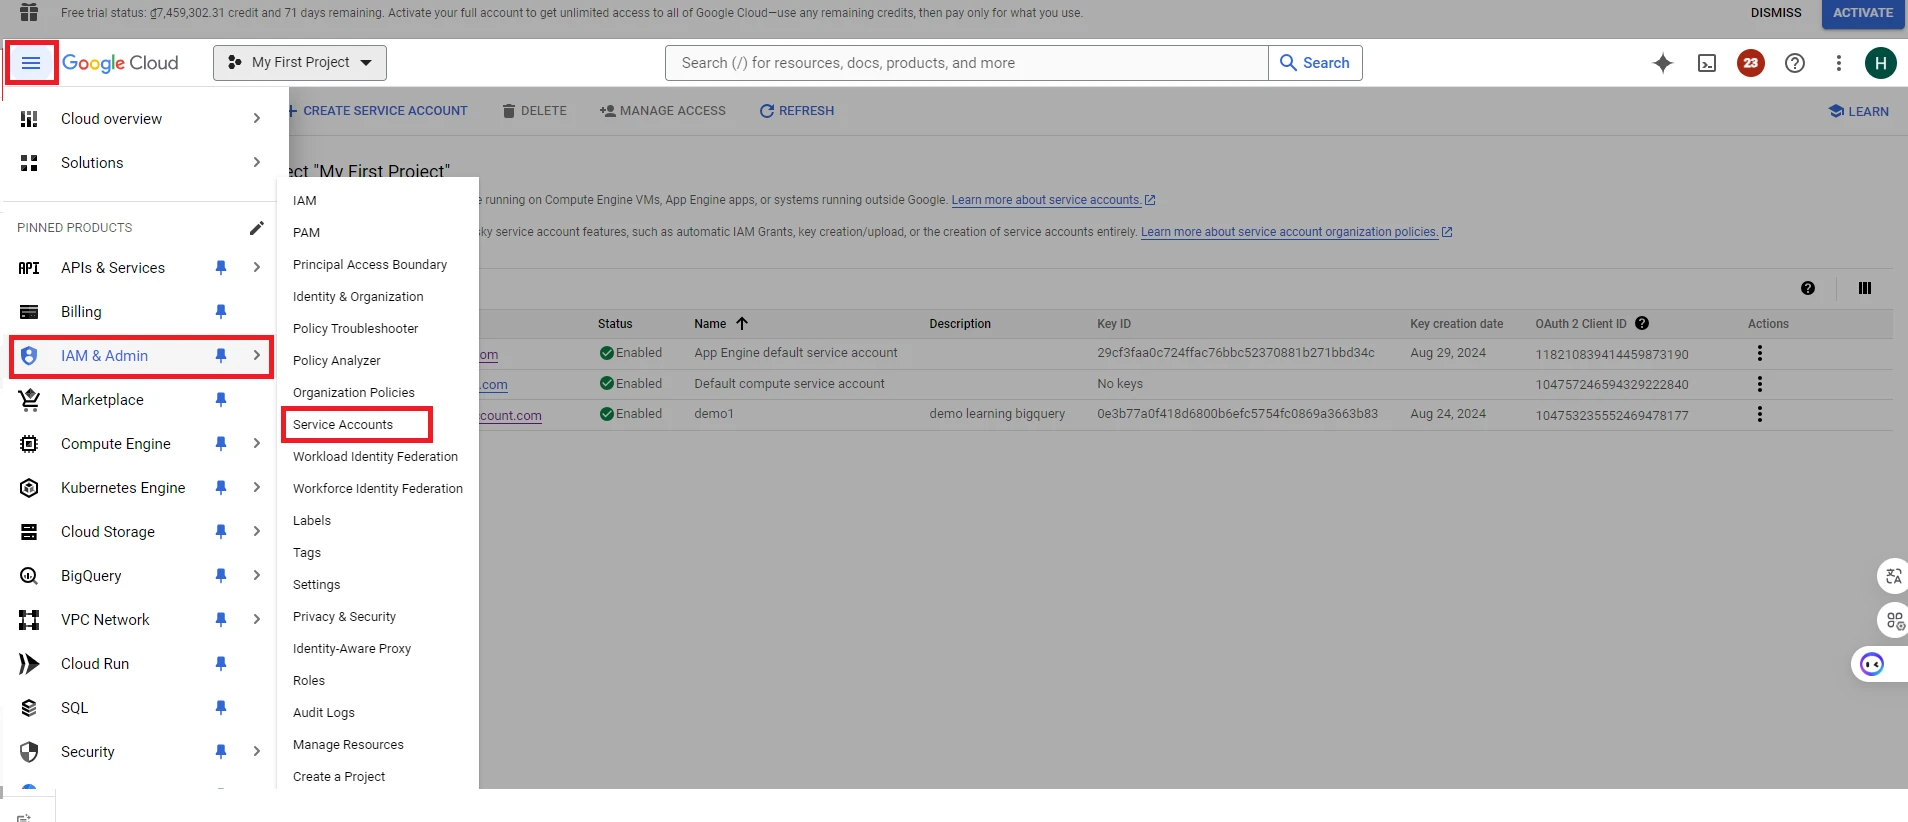Sort table by Name column header
This screenshot has width=1908, height=822.
point(711,324)
